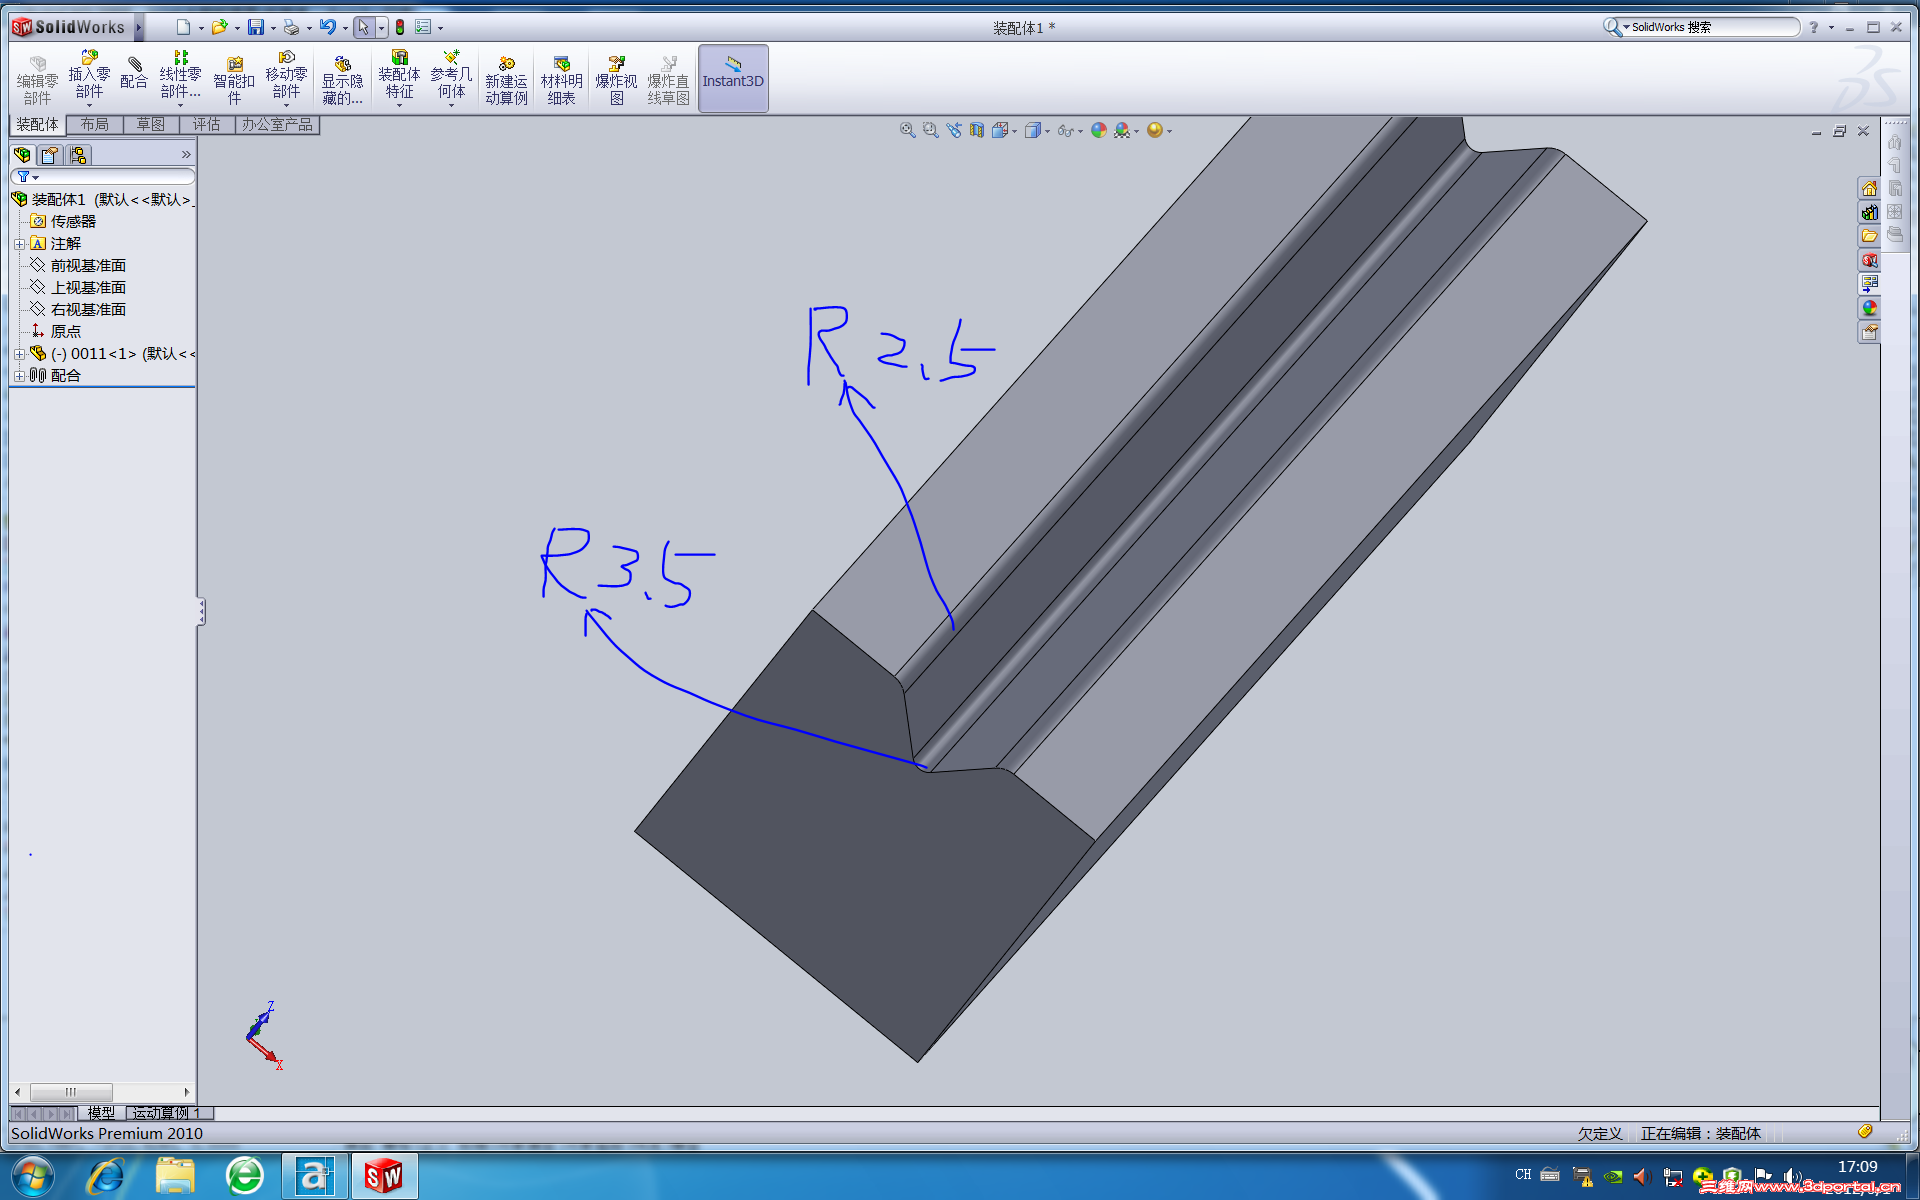
Task: Select the Section View icon
Action: pos(977,131)
